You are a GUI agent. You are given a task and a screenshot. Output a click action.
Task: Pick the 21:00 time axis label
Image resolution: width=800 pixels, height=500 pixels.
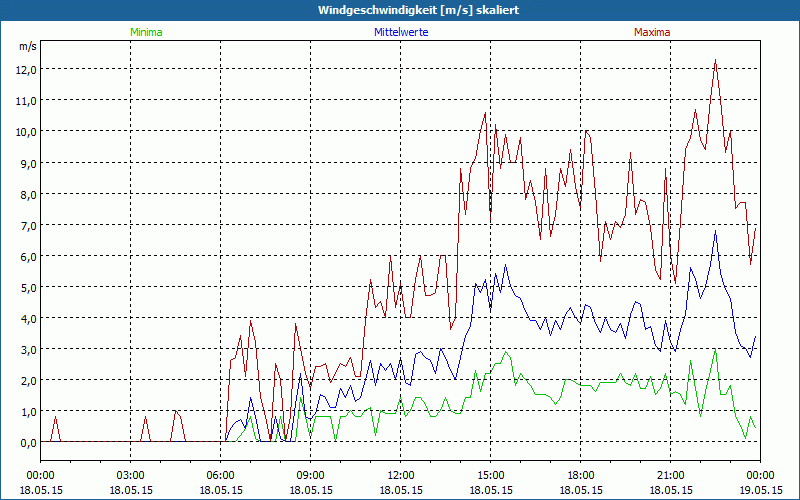coord(670,475)
